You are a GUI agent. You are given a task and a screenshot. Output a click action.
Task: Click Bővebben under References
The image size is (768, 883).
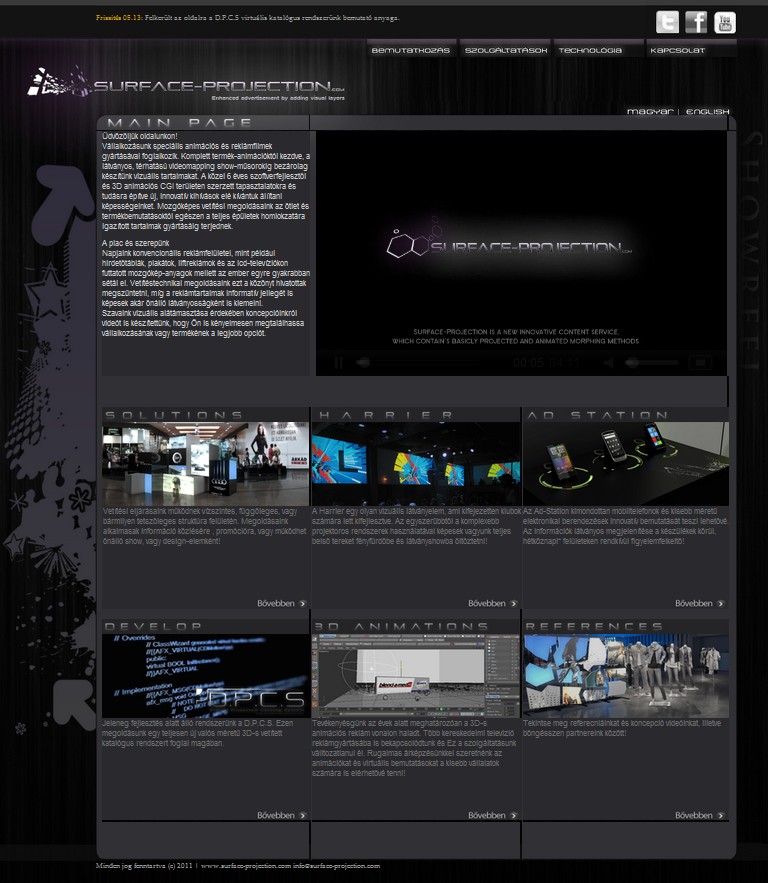tap(700, 815)
